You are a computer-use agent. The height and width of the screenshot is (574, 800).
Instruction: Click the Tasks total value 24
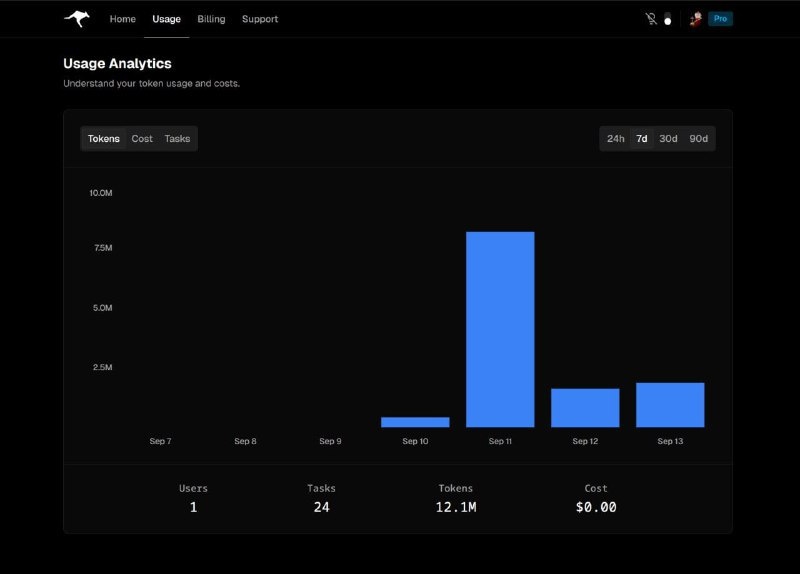[321, 507]
